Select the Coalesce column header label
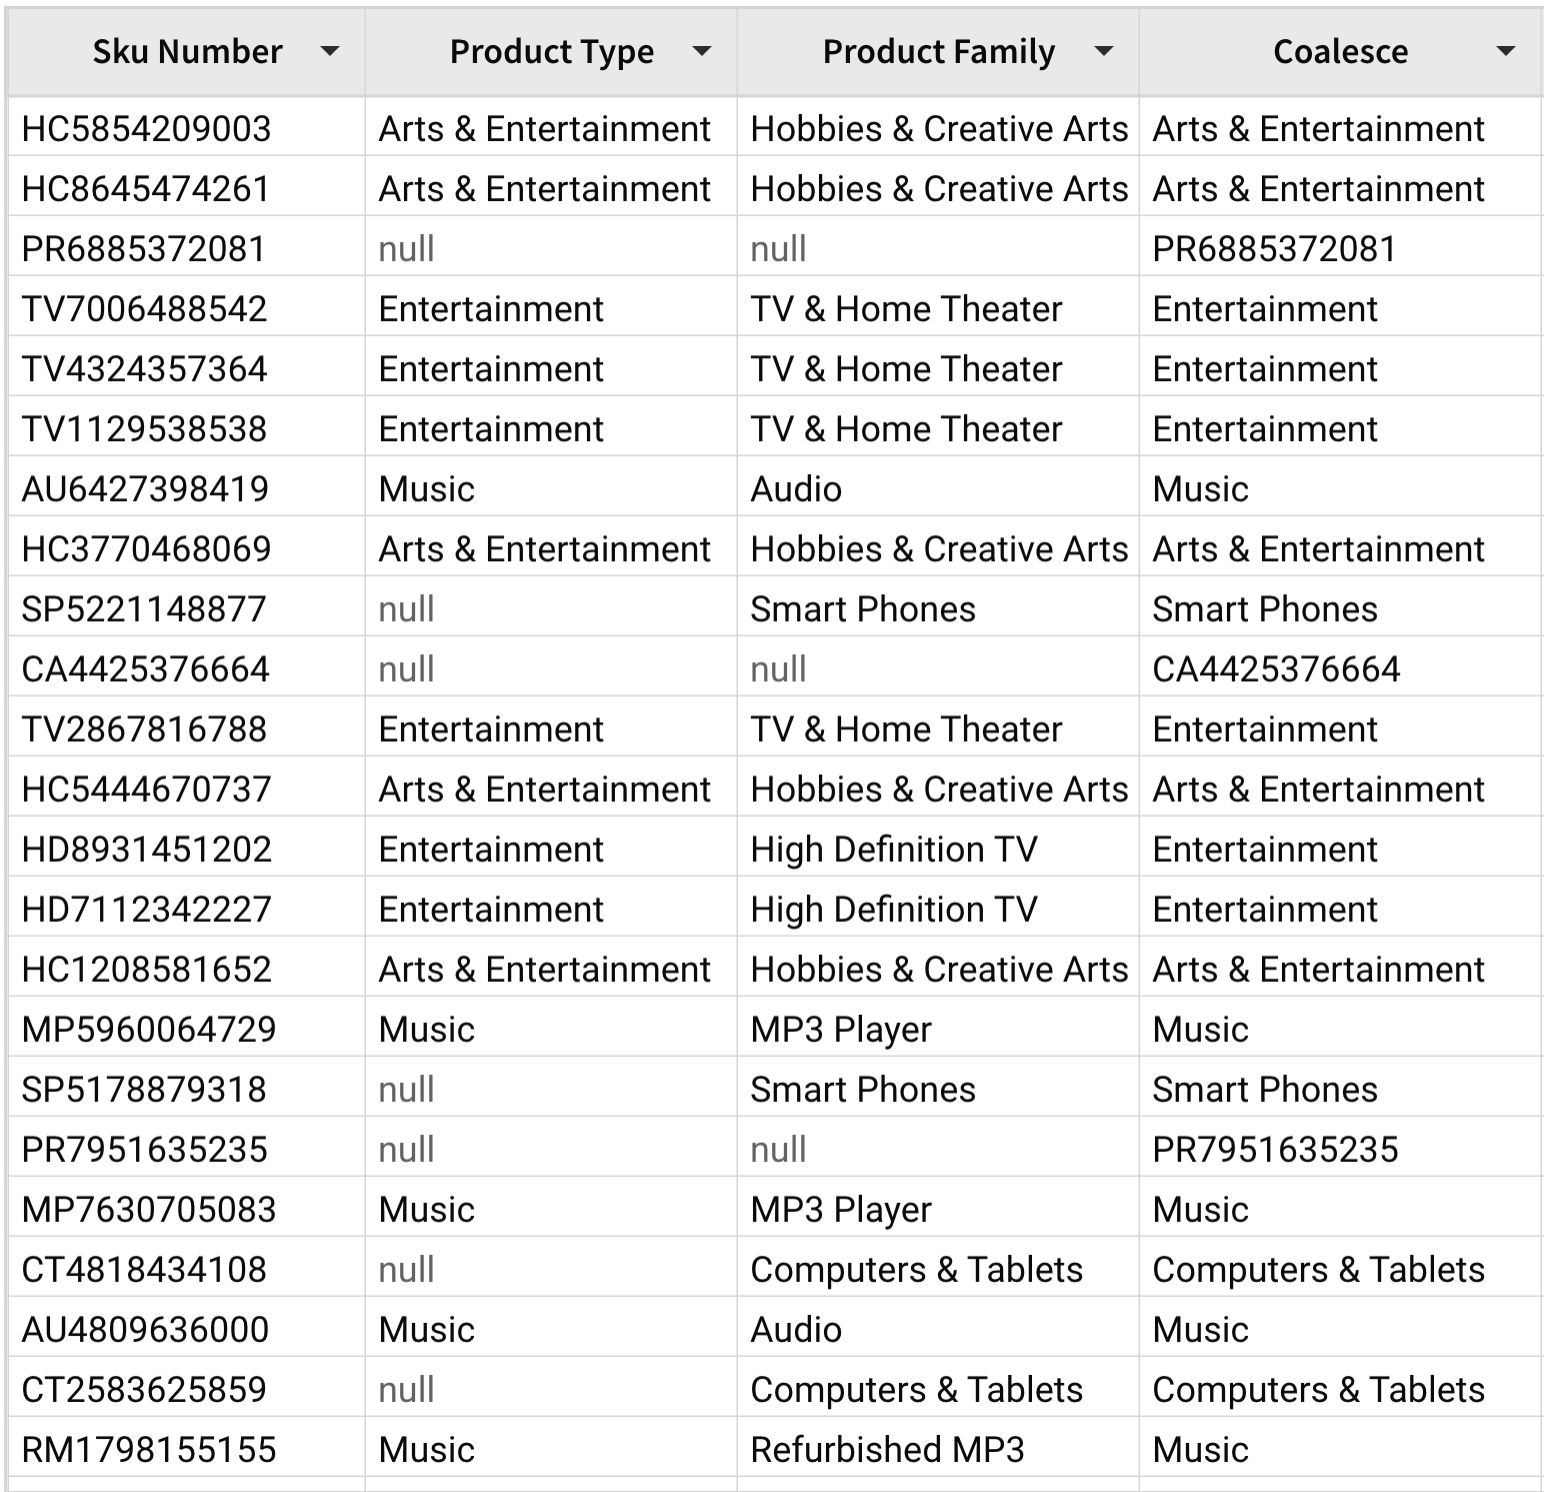Screen dimensions: 1544x1492 [1340, 52]
